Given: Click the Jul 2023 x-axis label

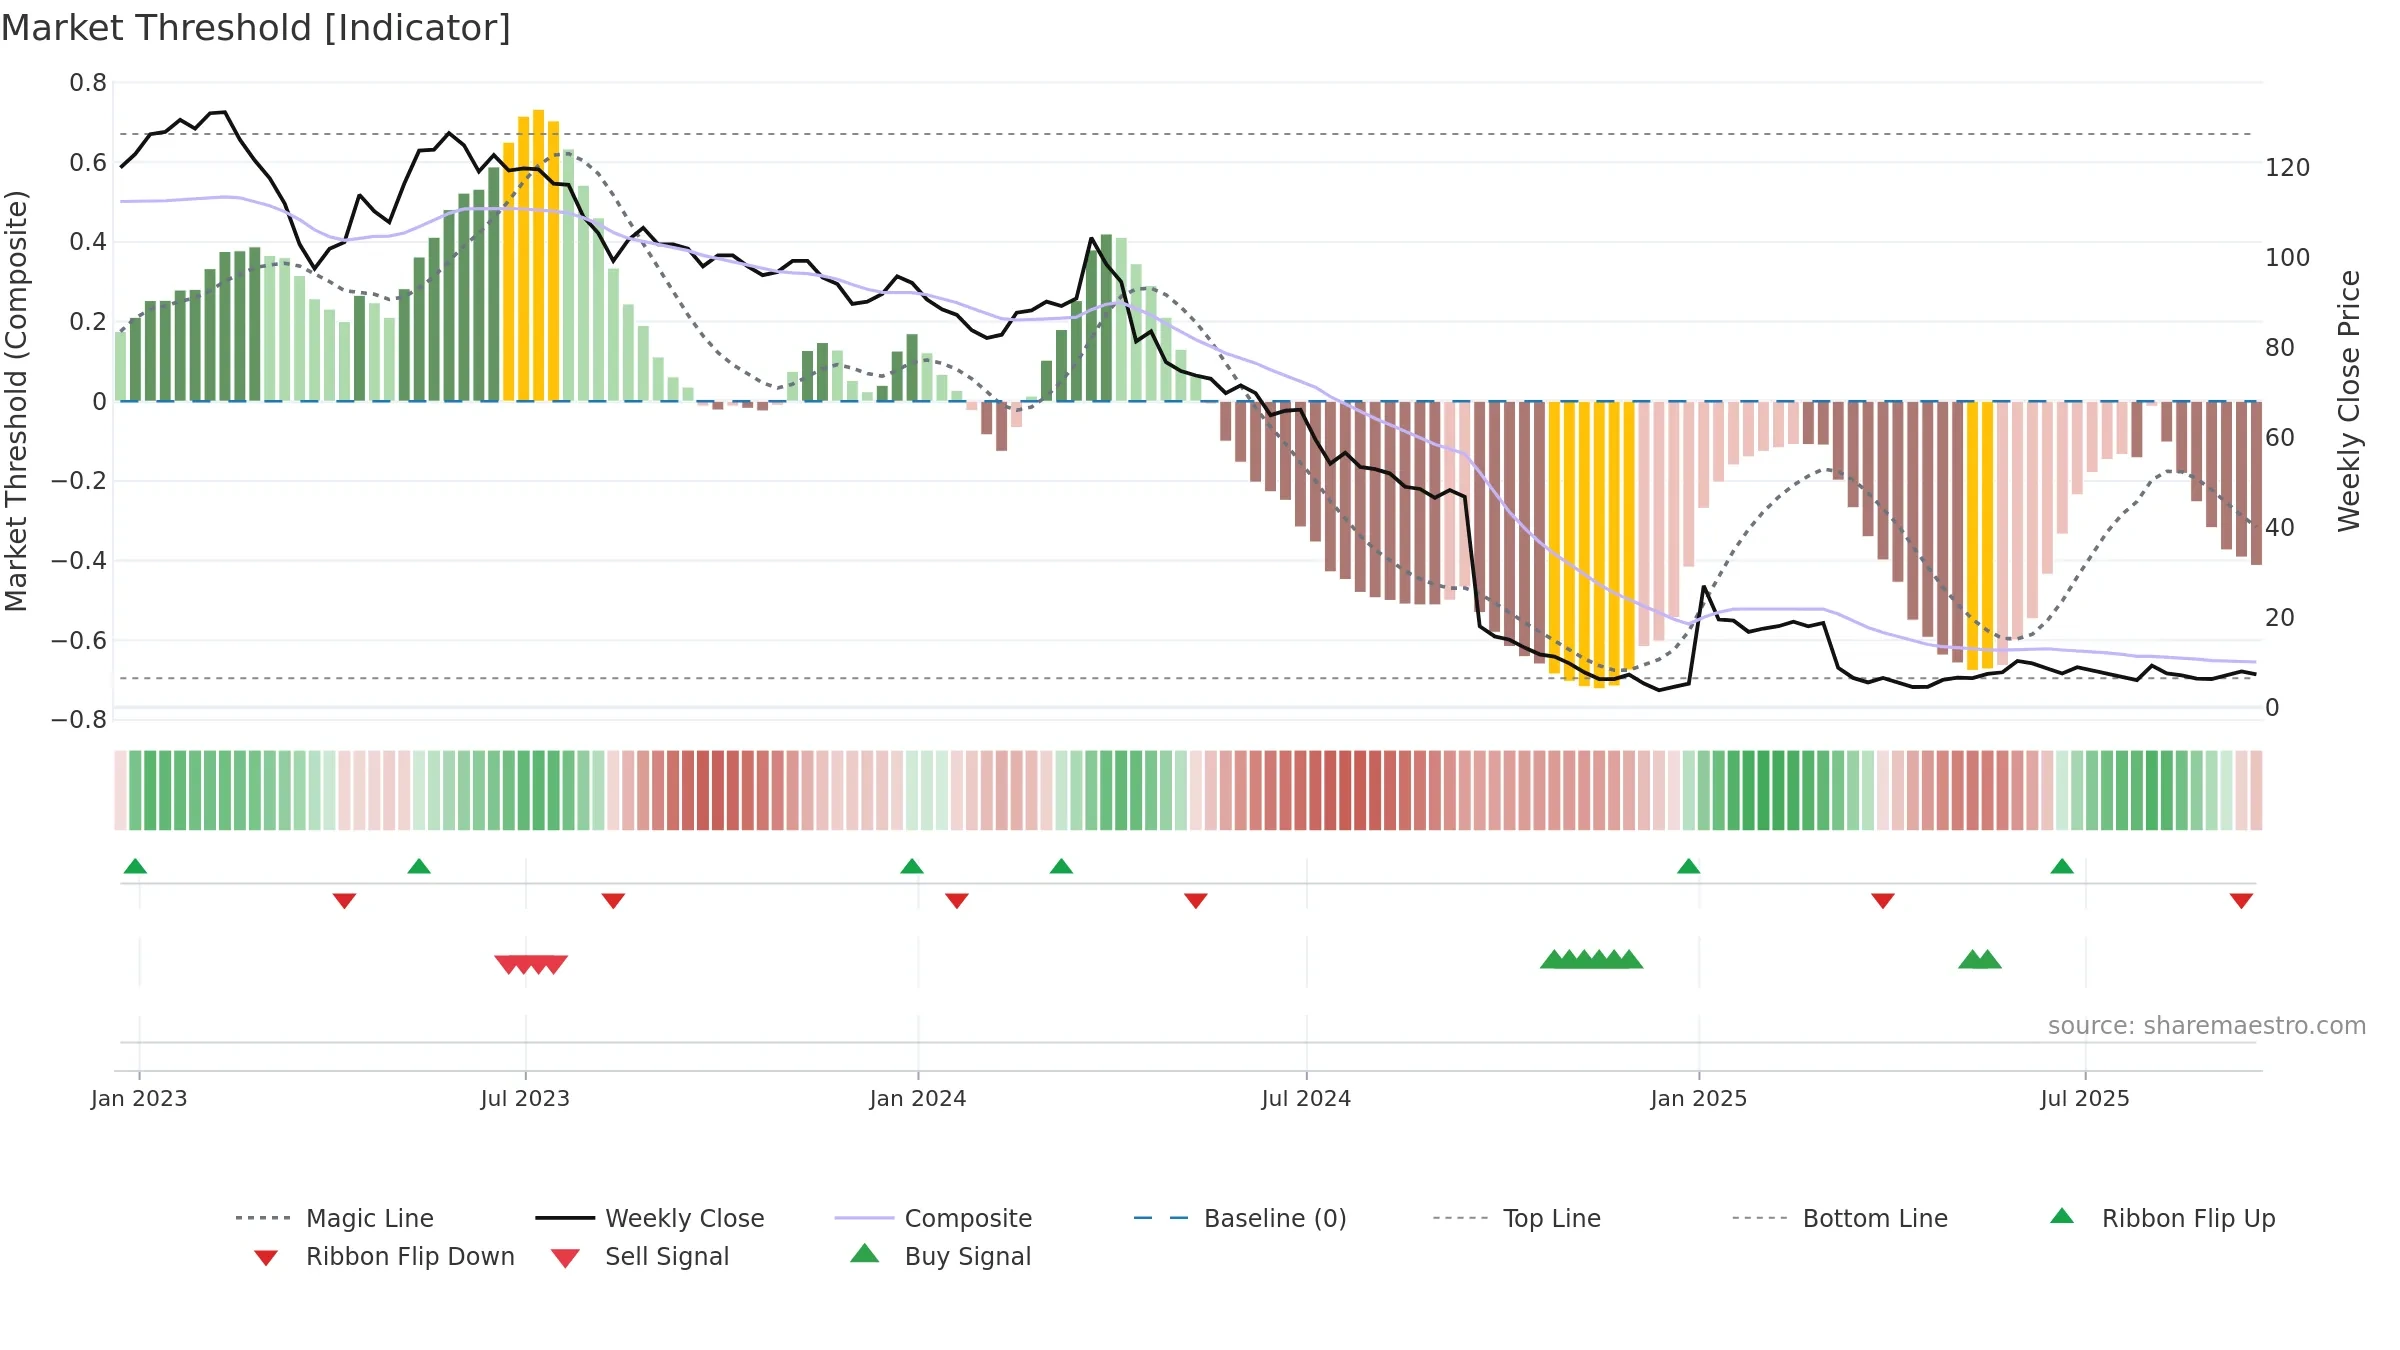Looking at the screenshot, I should (x=525, y=1098).
